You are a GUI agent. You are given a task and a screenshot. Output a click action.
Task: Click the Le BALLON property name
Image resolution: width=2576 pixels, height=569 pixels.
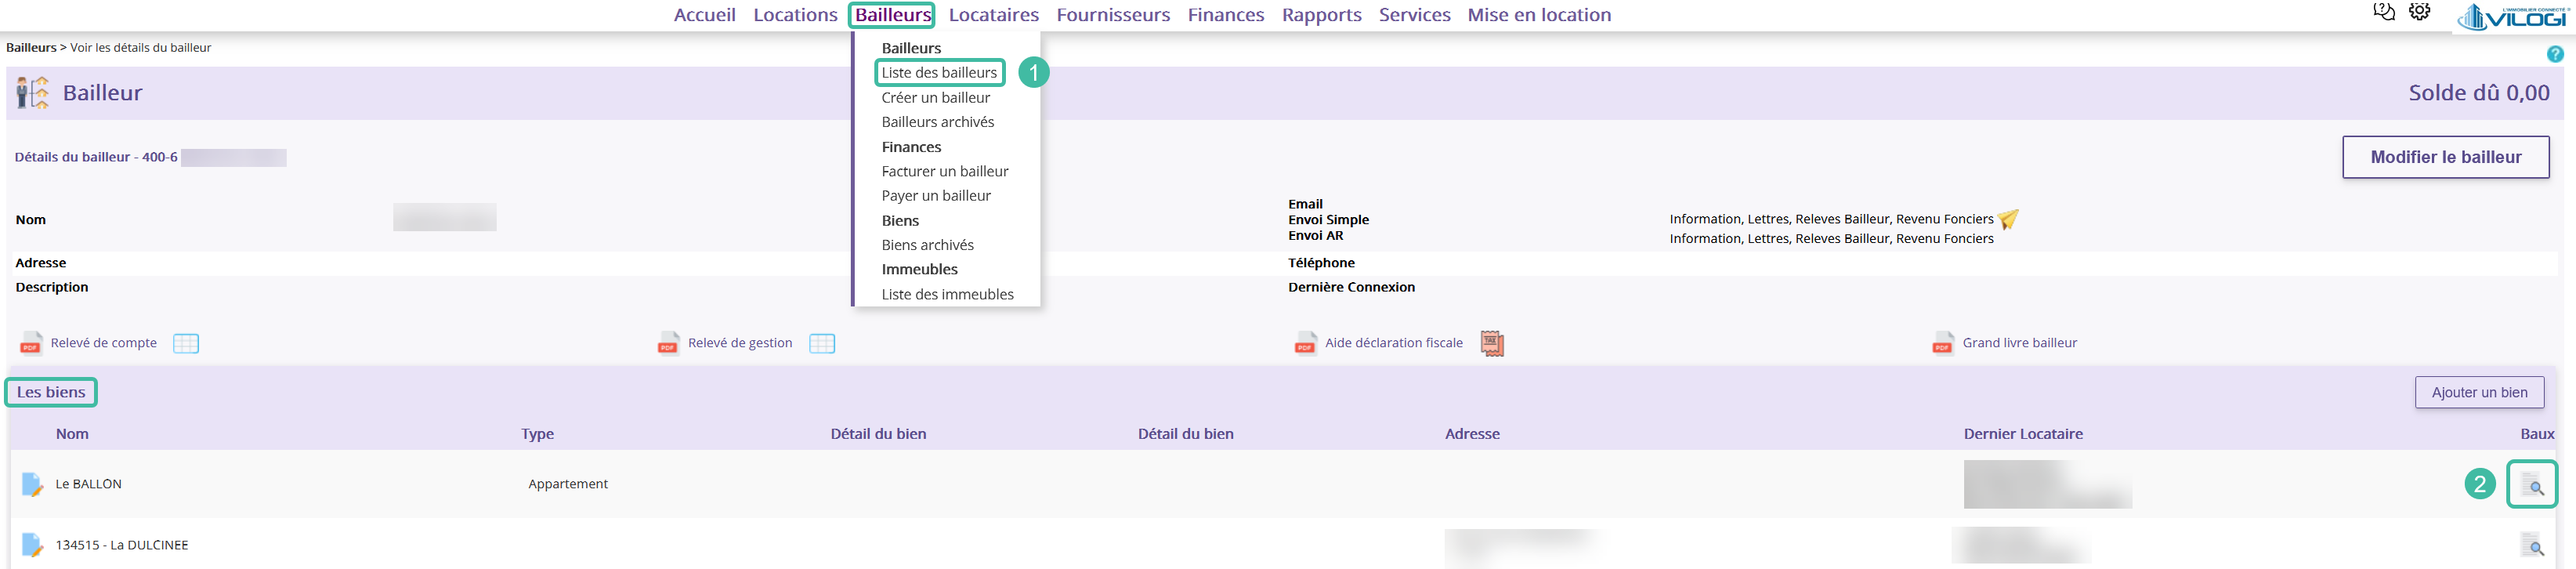[x=89, y=484]
